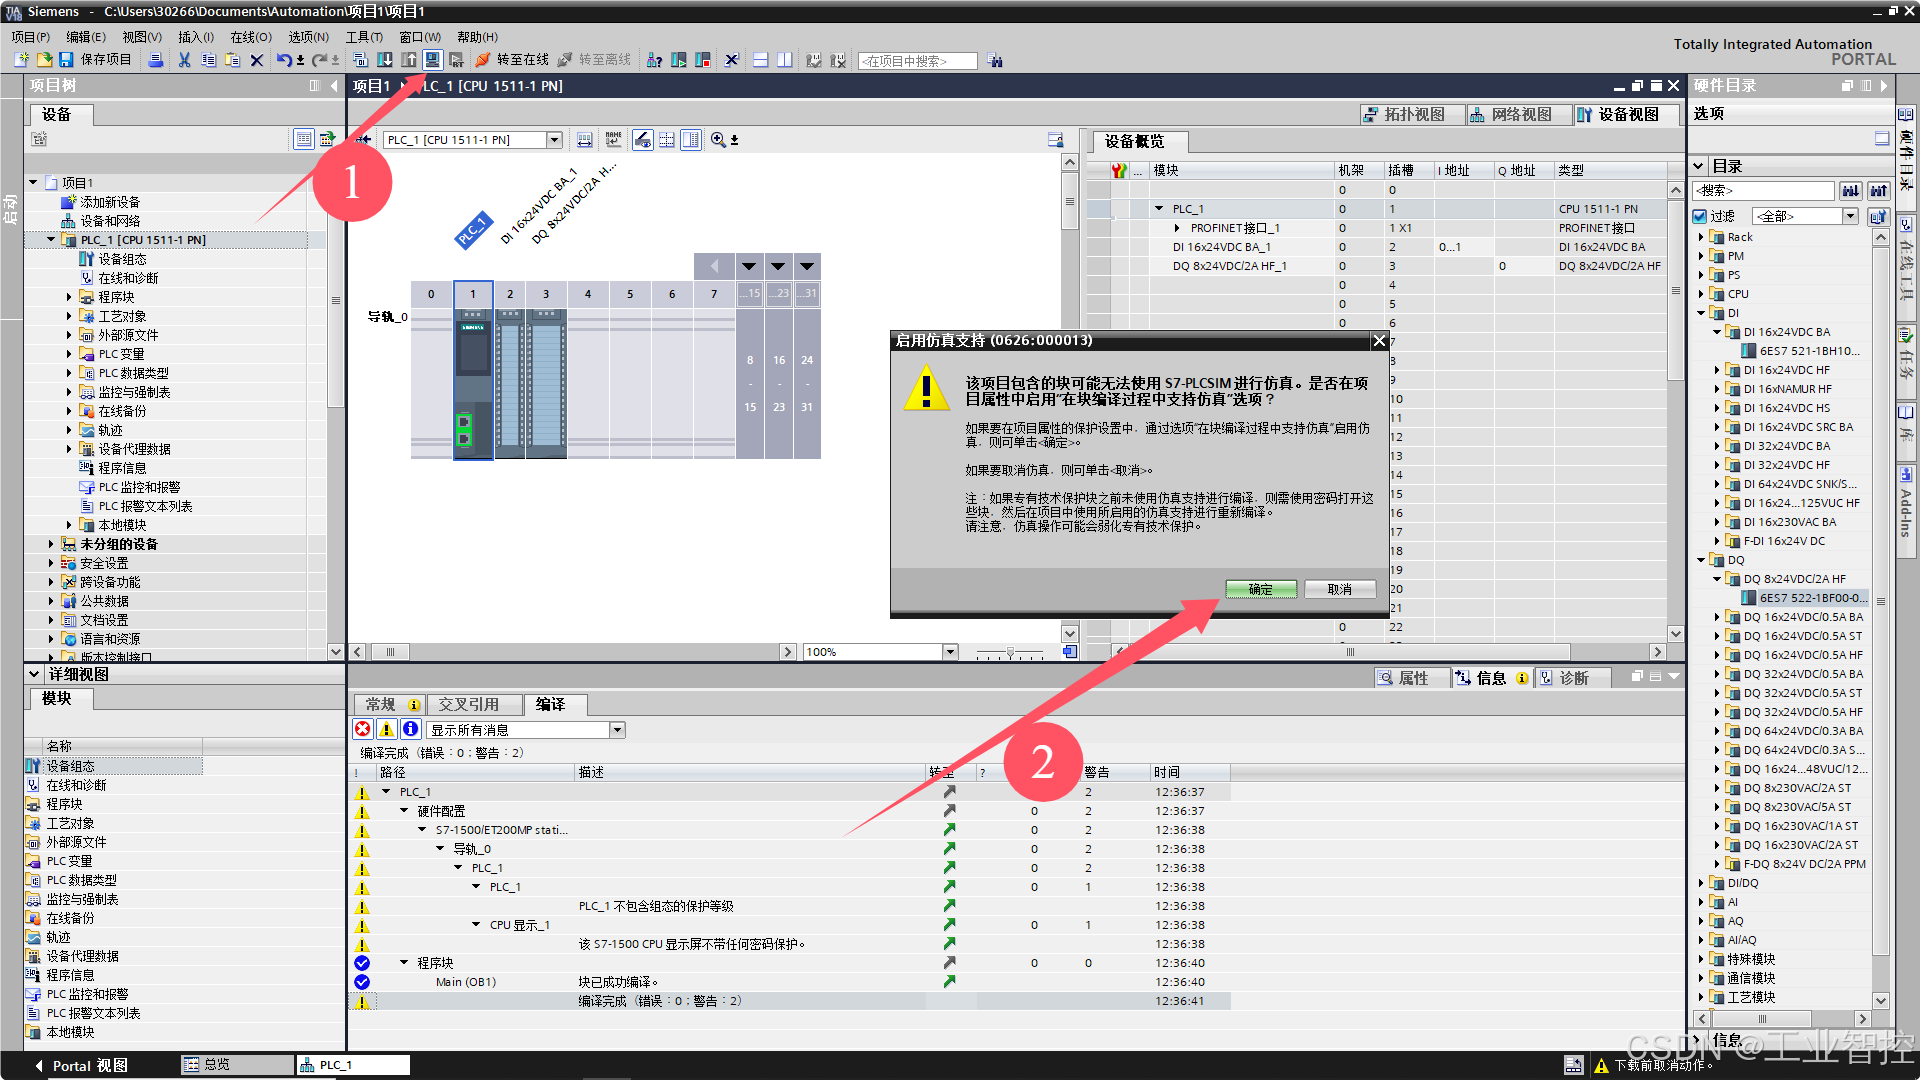Click the project search input field

[x=917, y=61]
